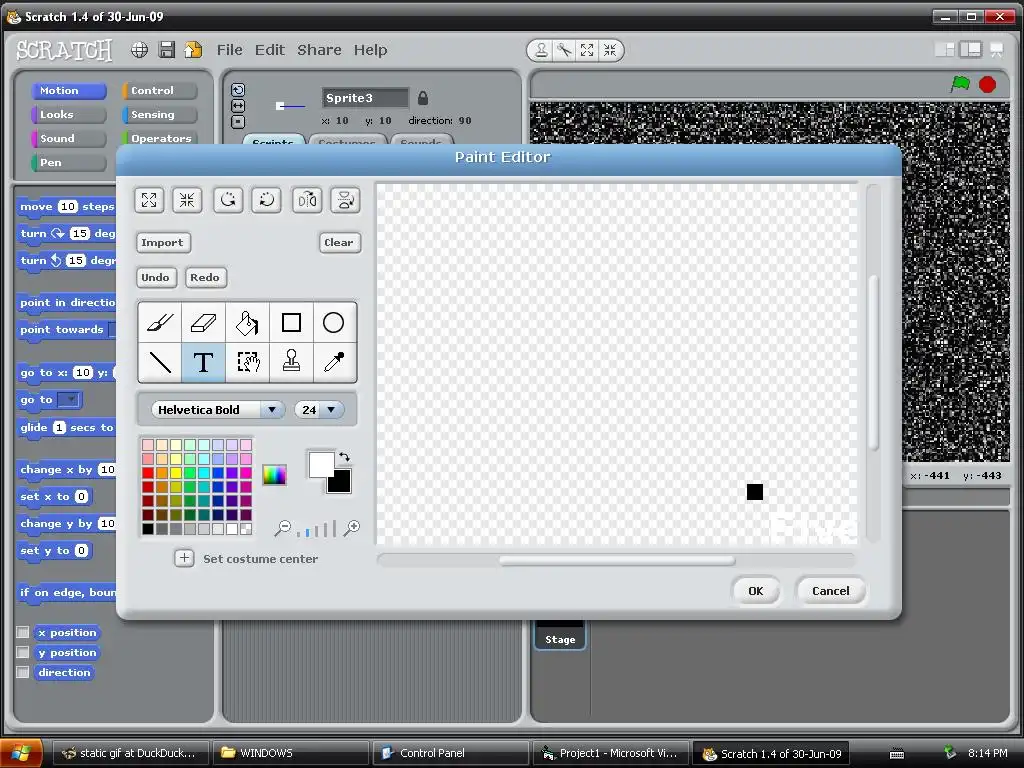
Task: Select the Line tool
Action: [160, 362]
